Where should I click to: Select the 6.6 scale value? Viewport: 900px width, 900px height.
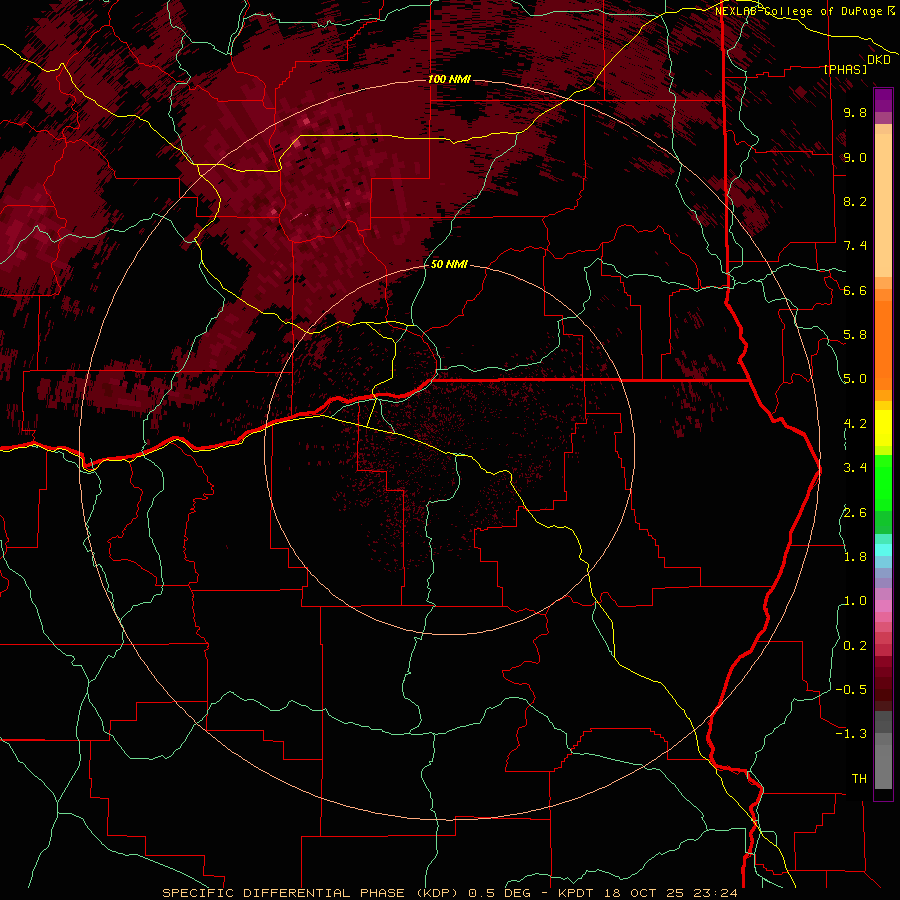855,290
